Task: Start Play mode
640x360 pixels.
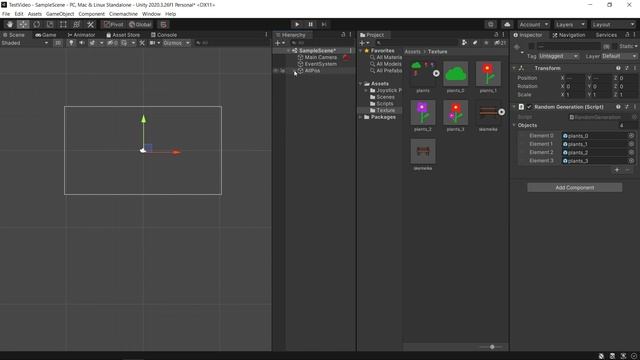Action: pyautogui.click(x=297, y=24)
